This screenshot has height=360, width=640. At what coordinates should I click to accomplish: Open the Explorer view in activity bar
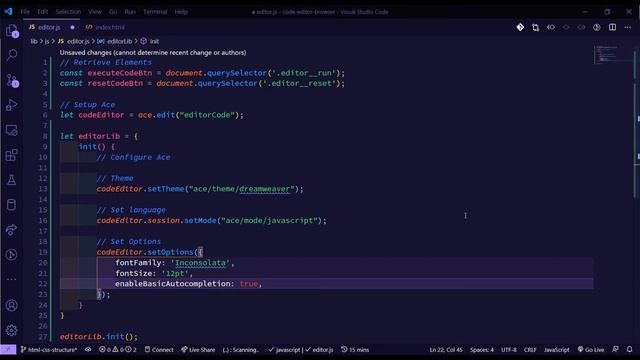tap(12, 31)
